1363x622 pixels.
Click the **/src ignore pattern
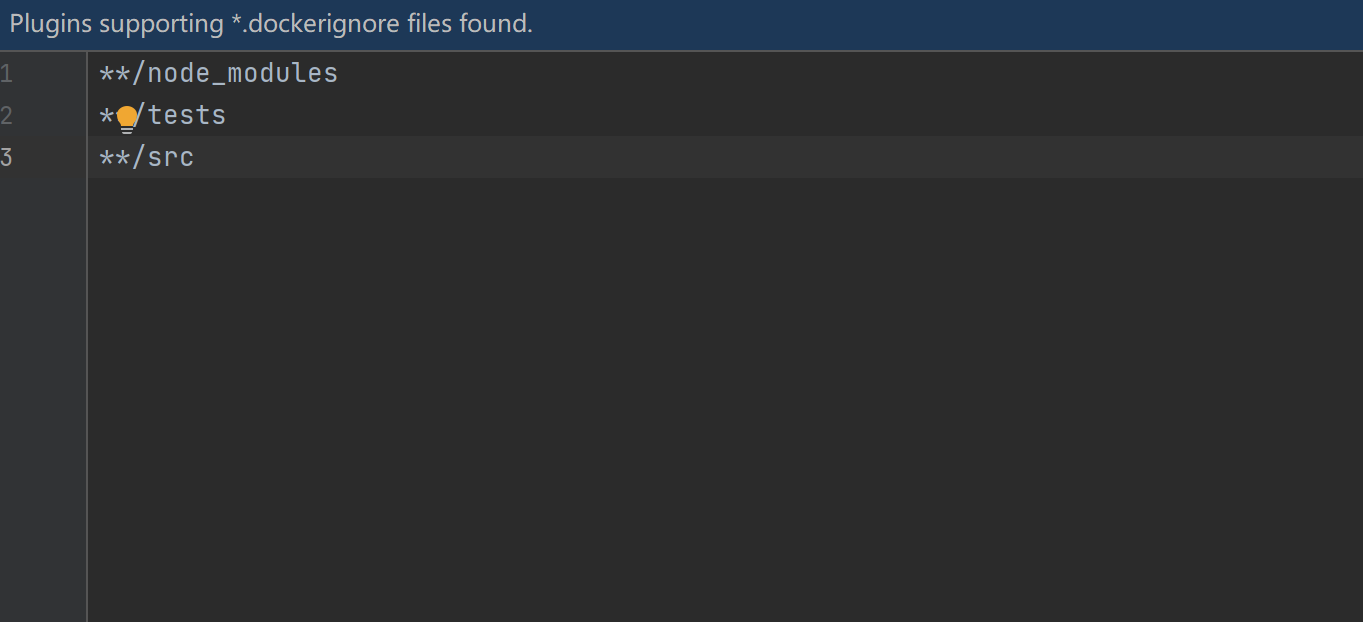tap(146, 157)
